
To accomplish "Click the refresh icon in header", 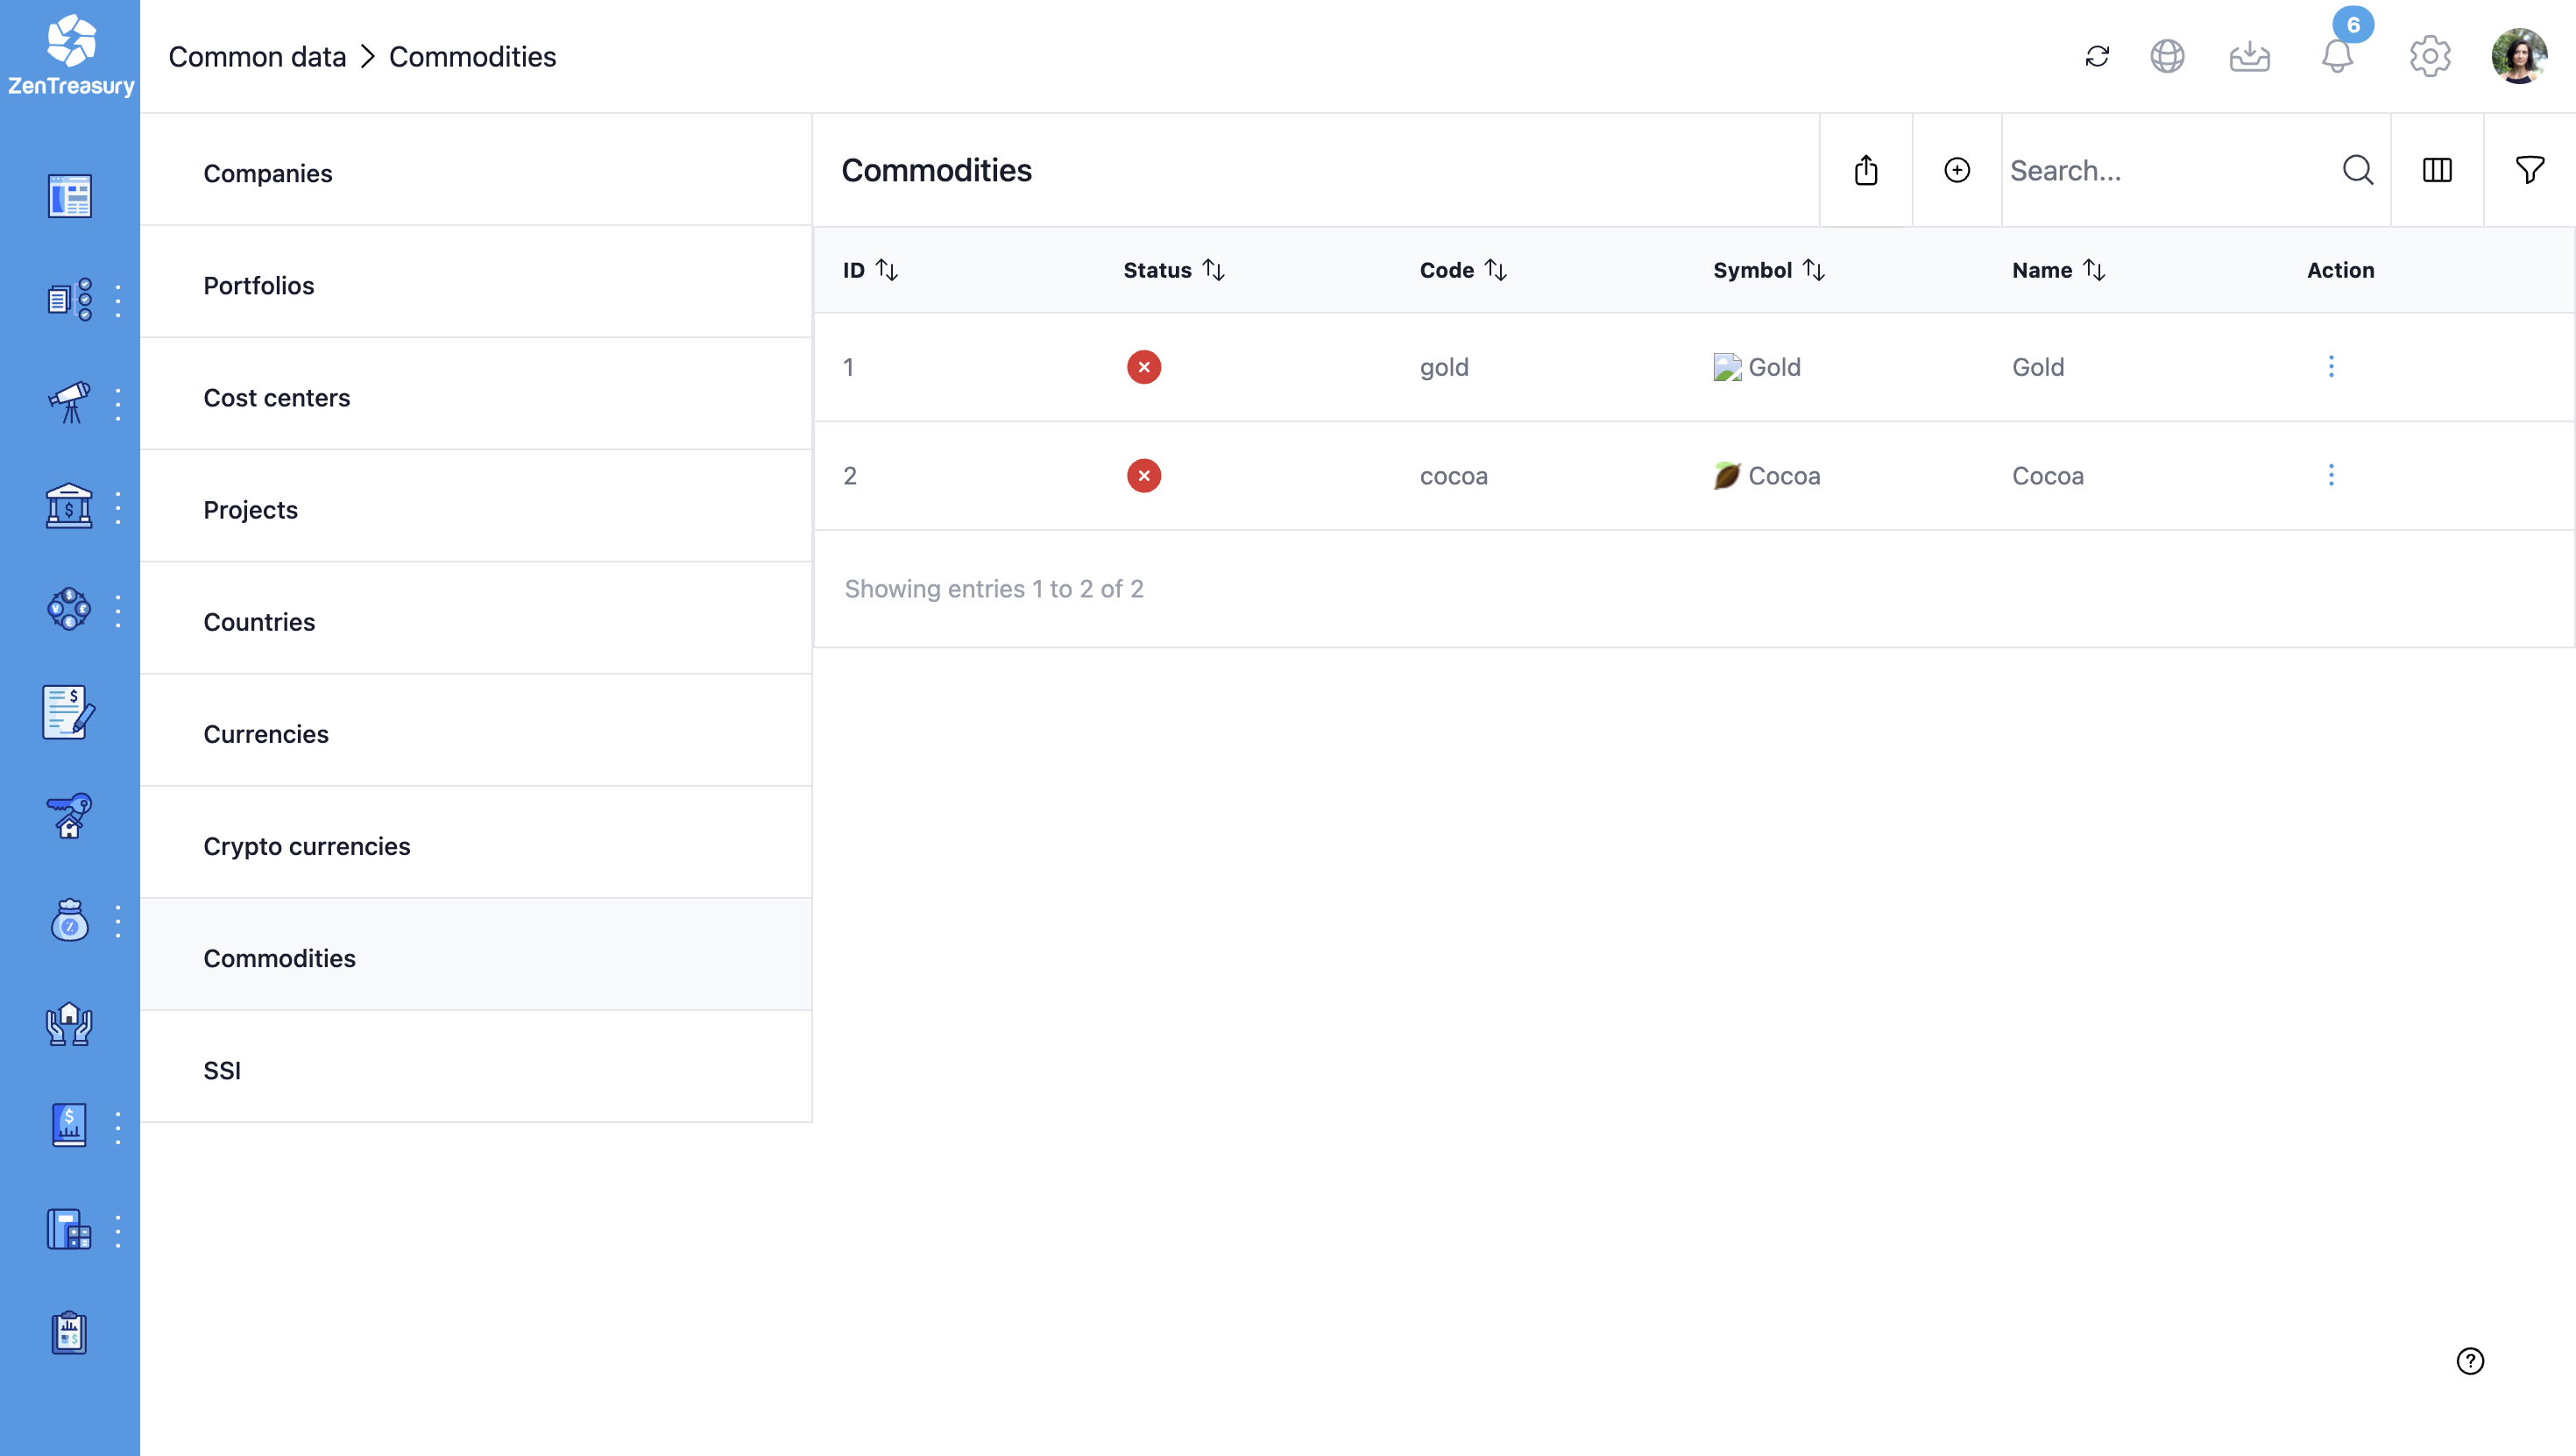I will [x=2097, y=56].
